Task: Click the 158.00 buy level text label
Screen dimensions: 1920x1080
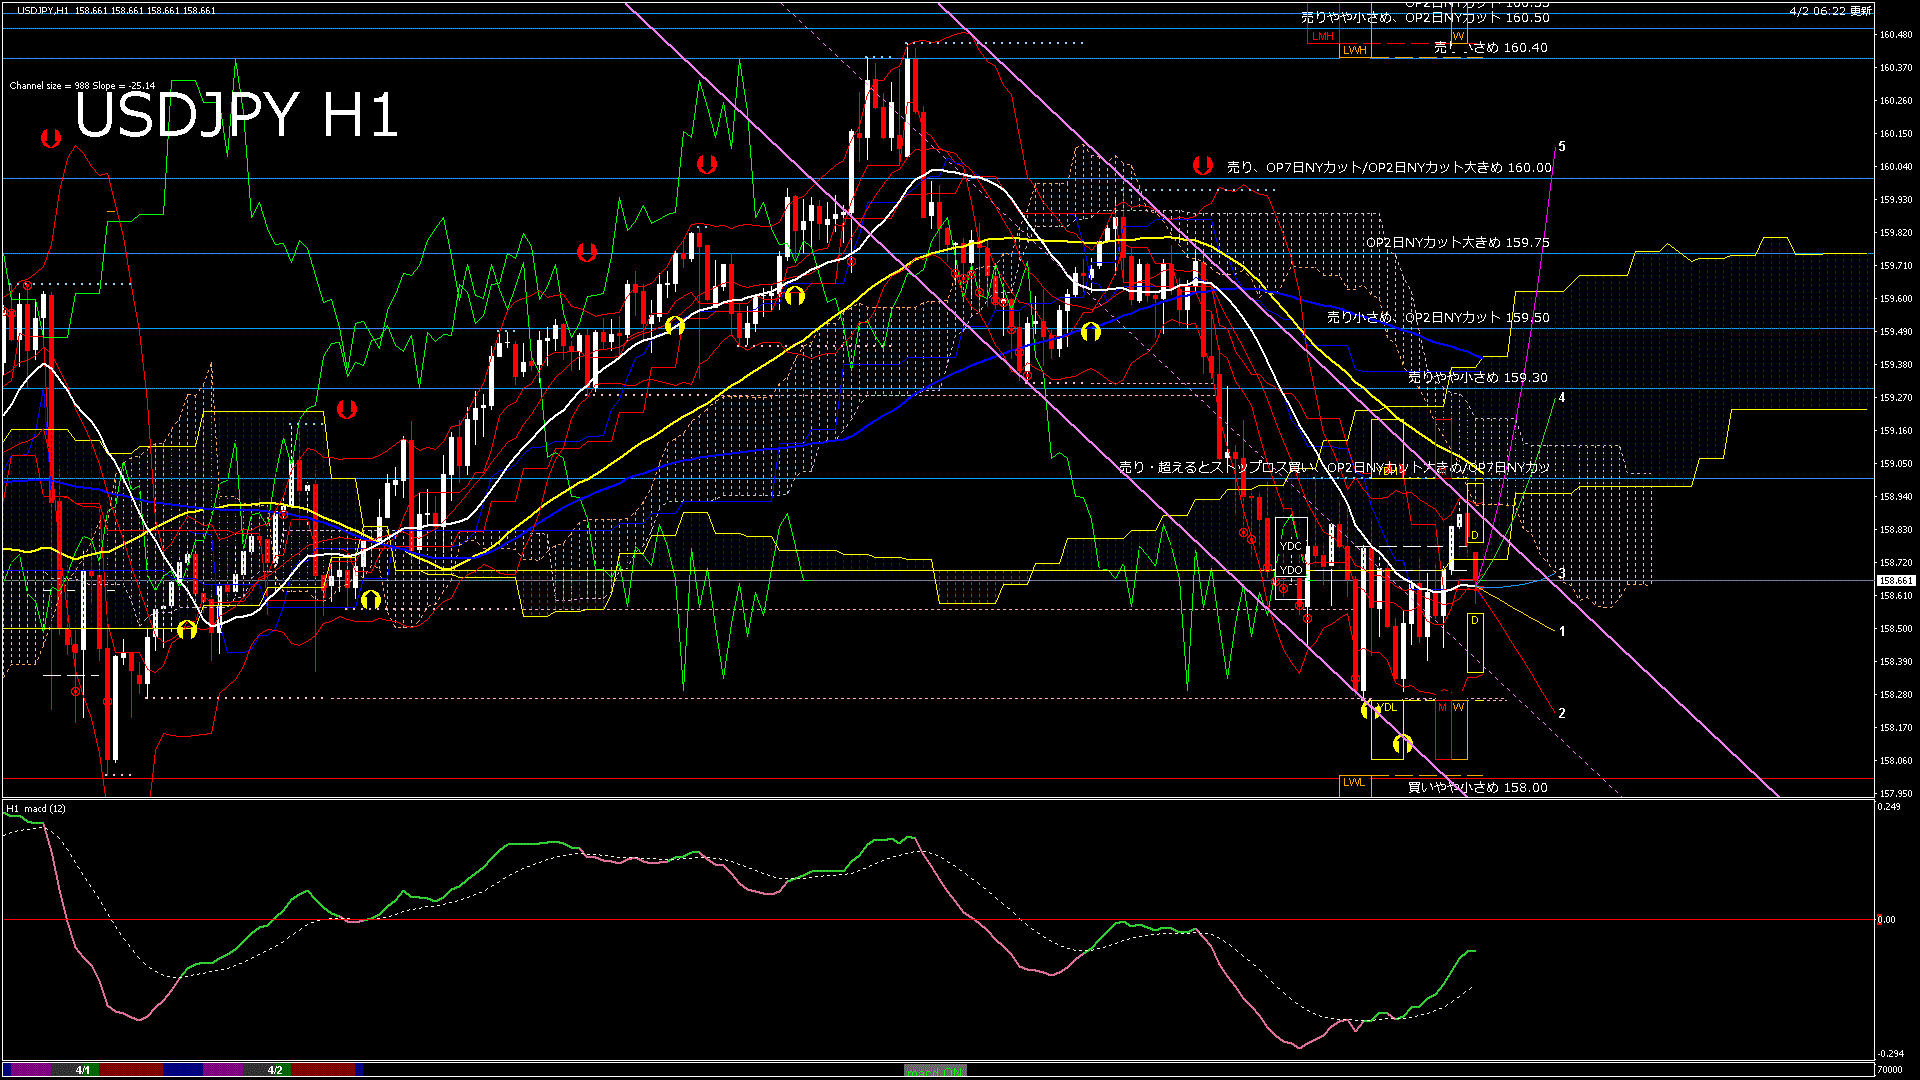Action: point(1477,788)
